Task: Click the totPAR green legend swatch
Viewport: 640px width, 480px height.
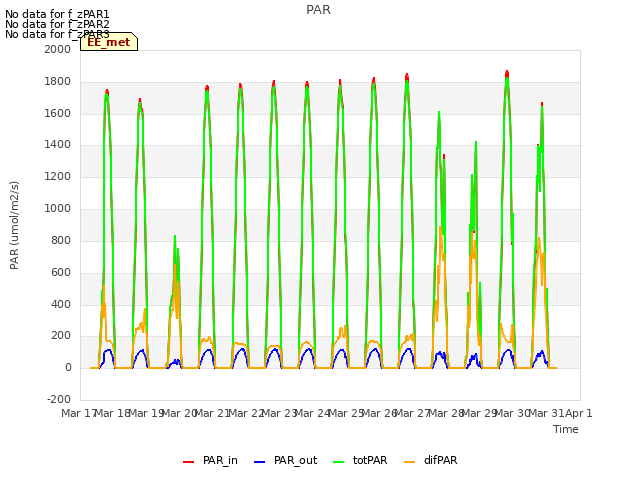Action: point(338,462)
